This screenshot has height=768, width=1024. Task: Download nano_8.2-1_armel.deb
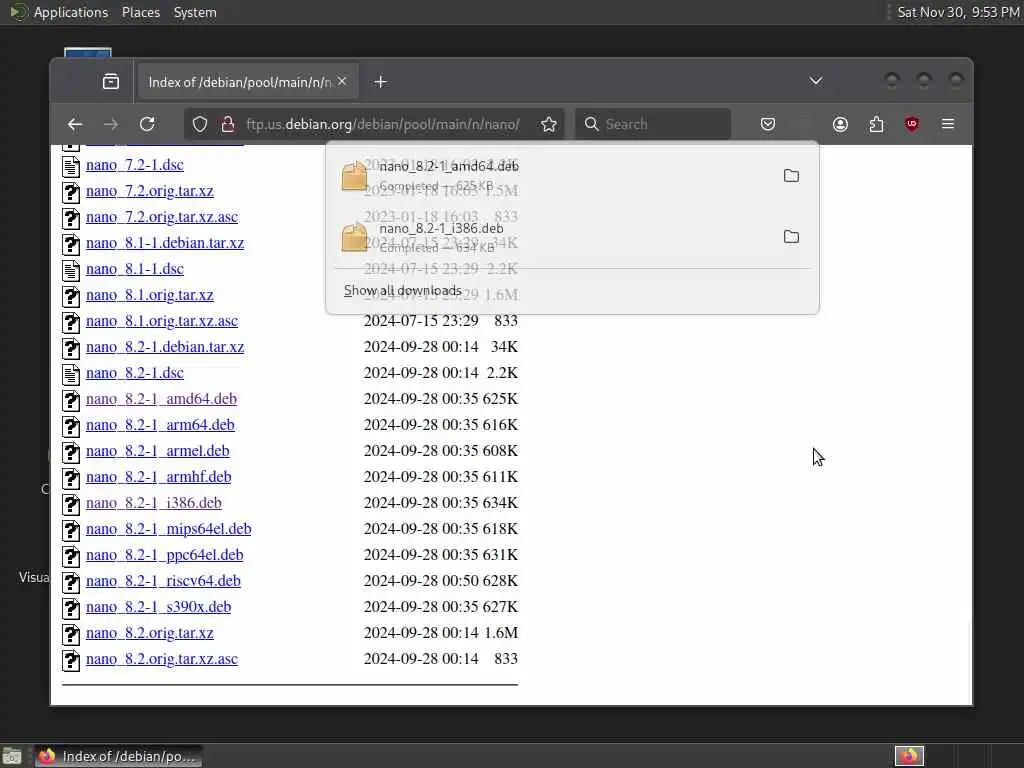click(x=157, y=451)
